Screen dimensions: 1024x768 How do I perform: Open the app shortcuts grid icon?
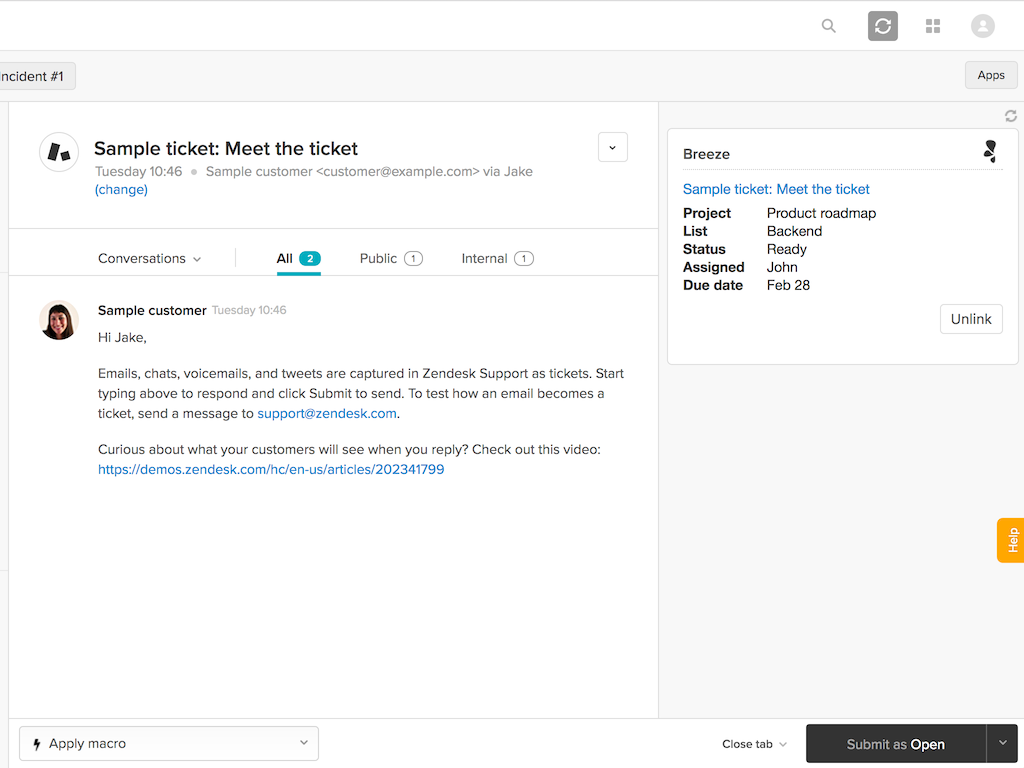[933, 26]
